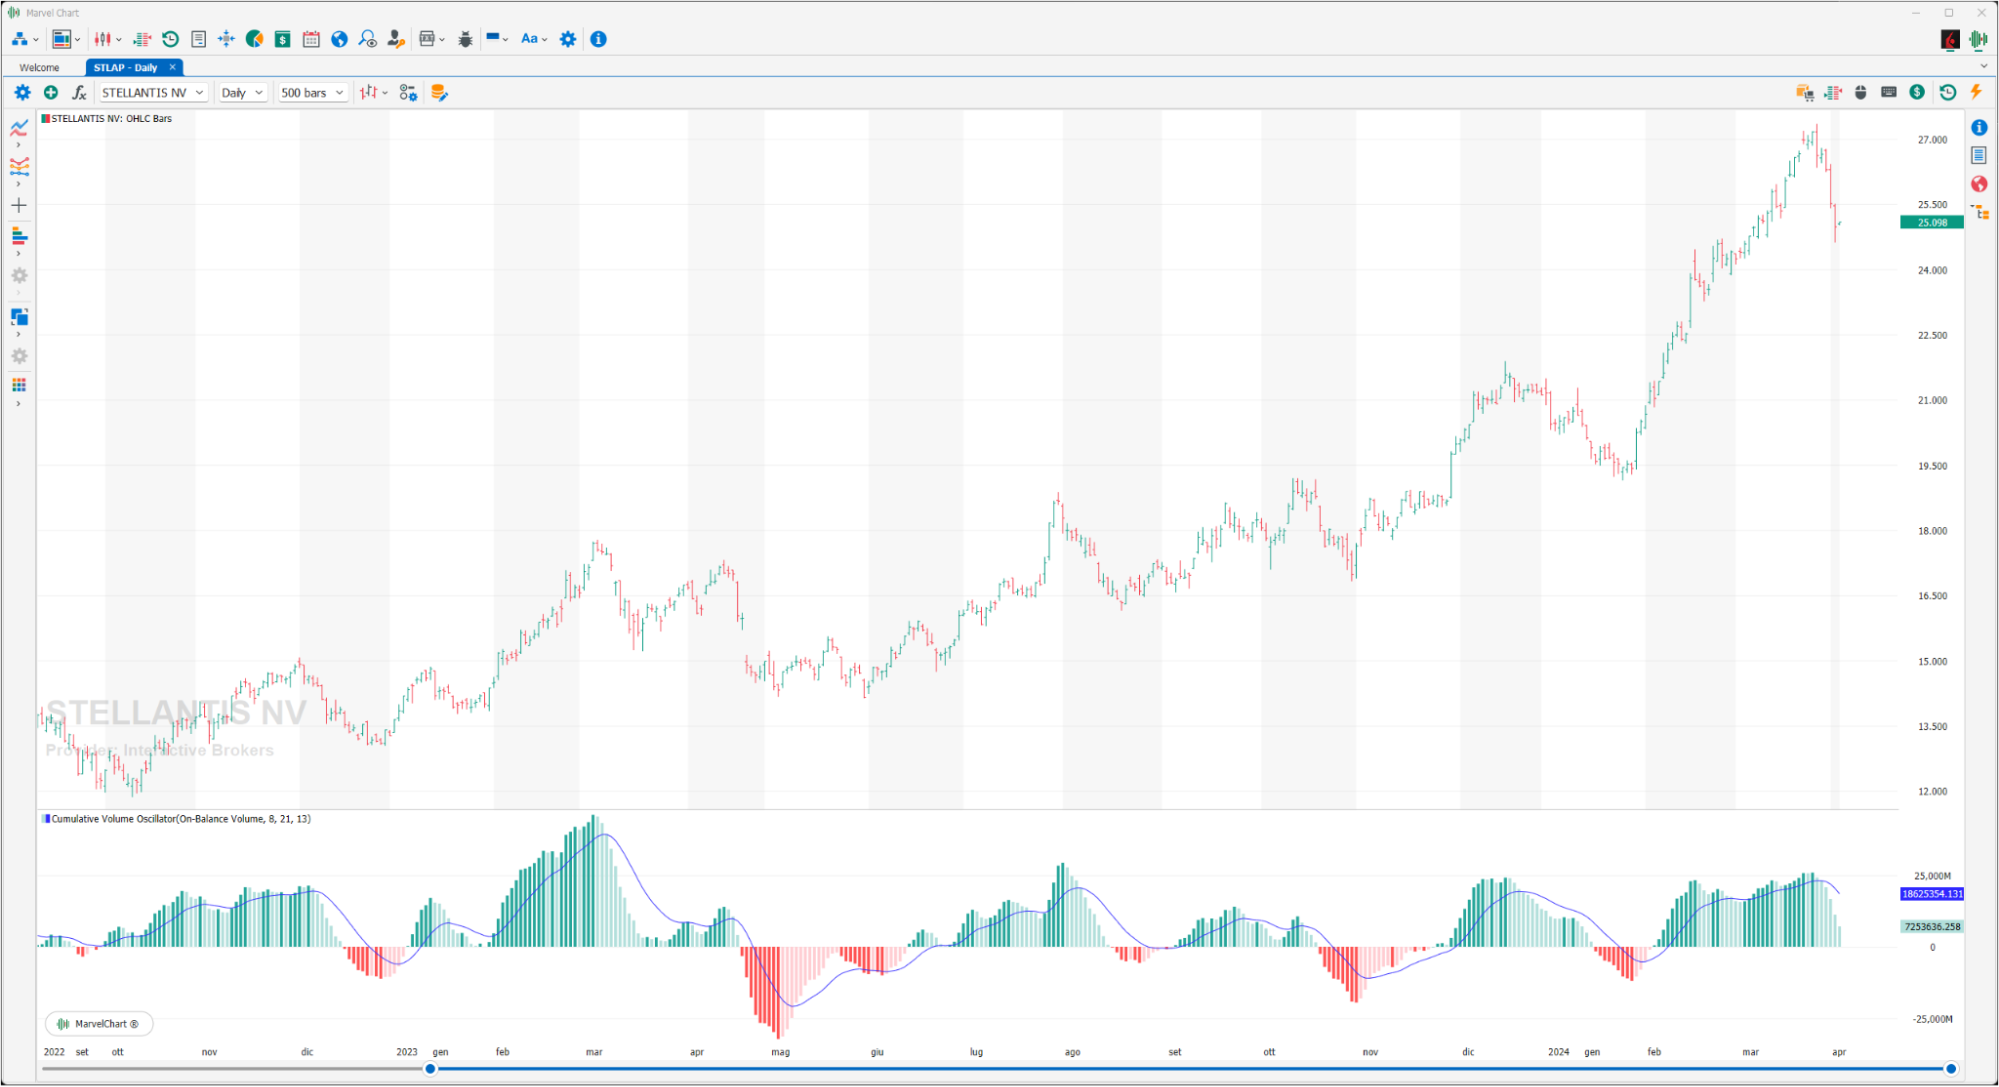Viewport: 1999px width, 1087px height.
Task: Open the blue settings gear in top toolbar
Action: 568,39
